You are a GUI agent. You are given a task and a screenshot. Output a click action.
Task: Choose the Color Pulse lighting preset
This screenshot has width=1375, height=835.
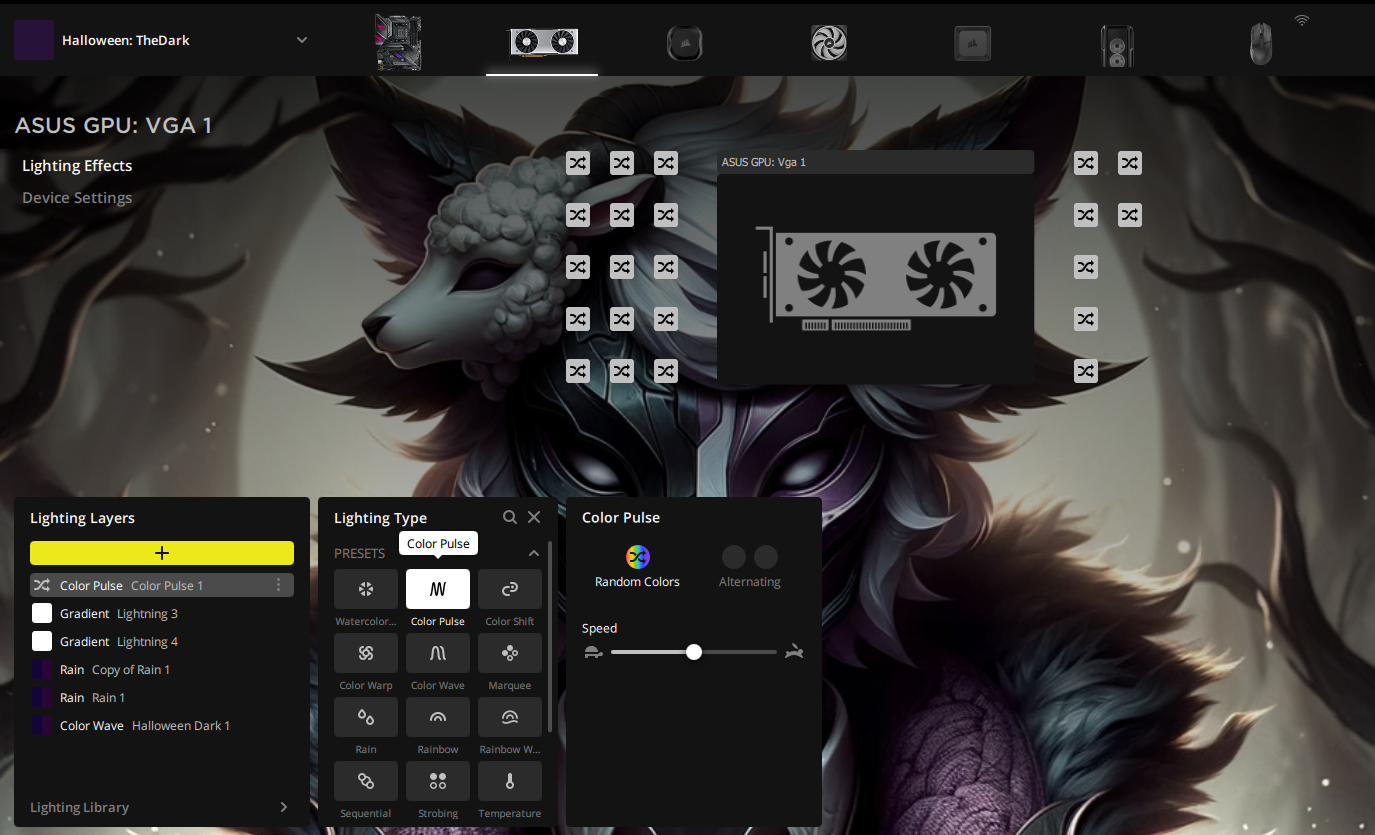click(x=438, y=589)
